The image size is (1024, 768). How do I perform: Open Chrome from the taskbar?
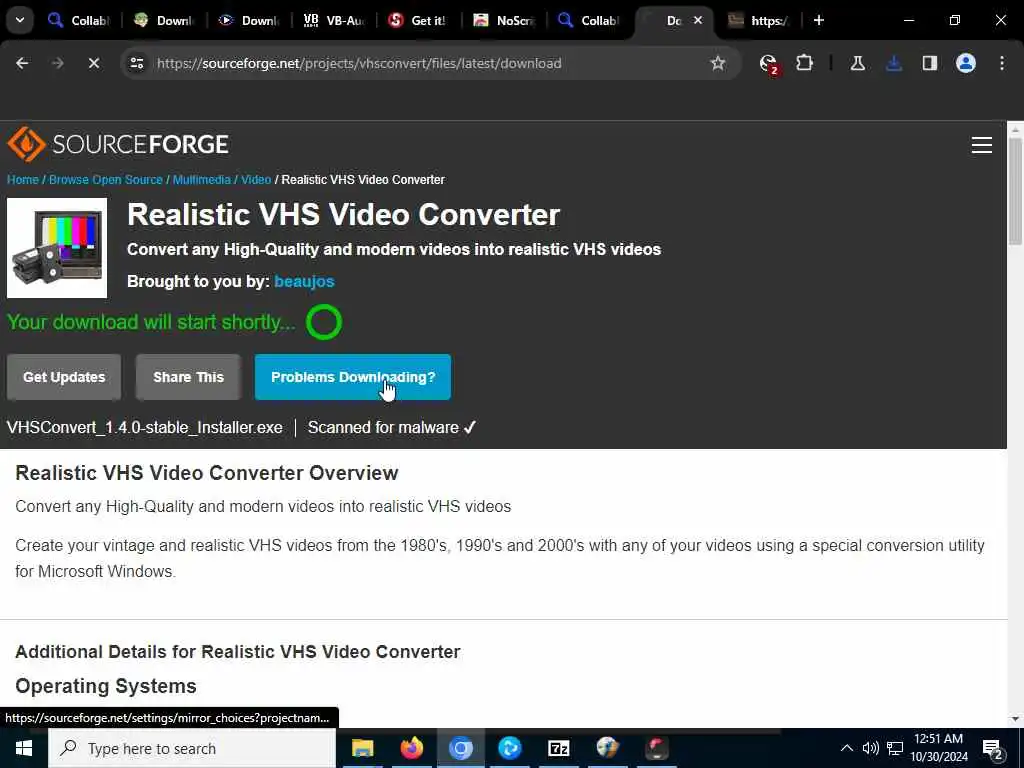[460, 748]
